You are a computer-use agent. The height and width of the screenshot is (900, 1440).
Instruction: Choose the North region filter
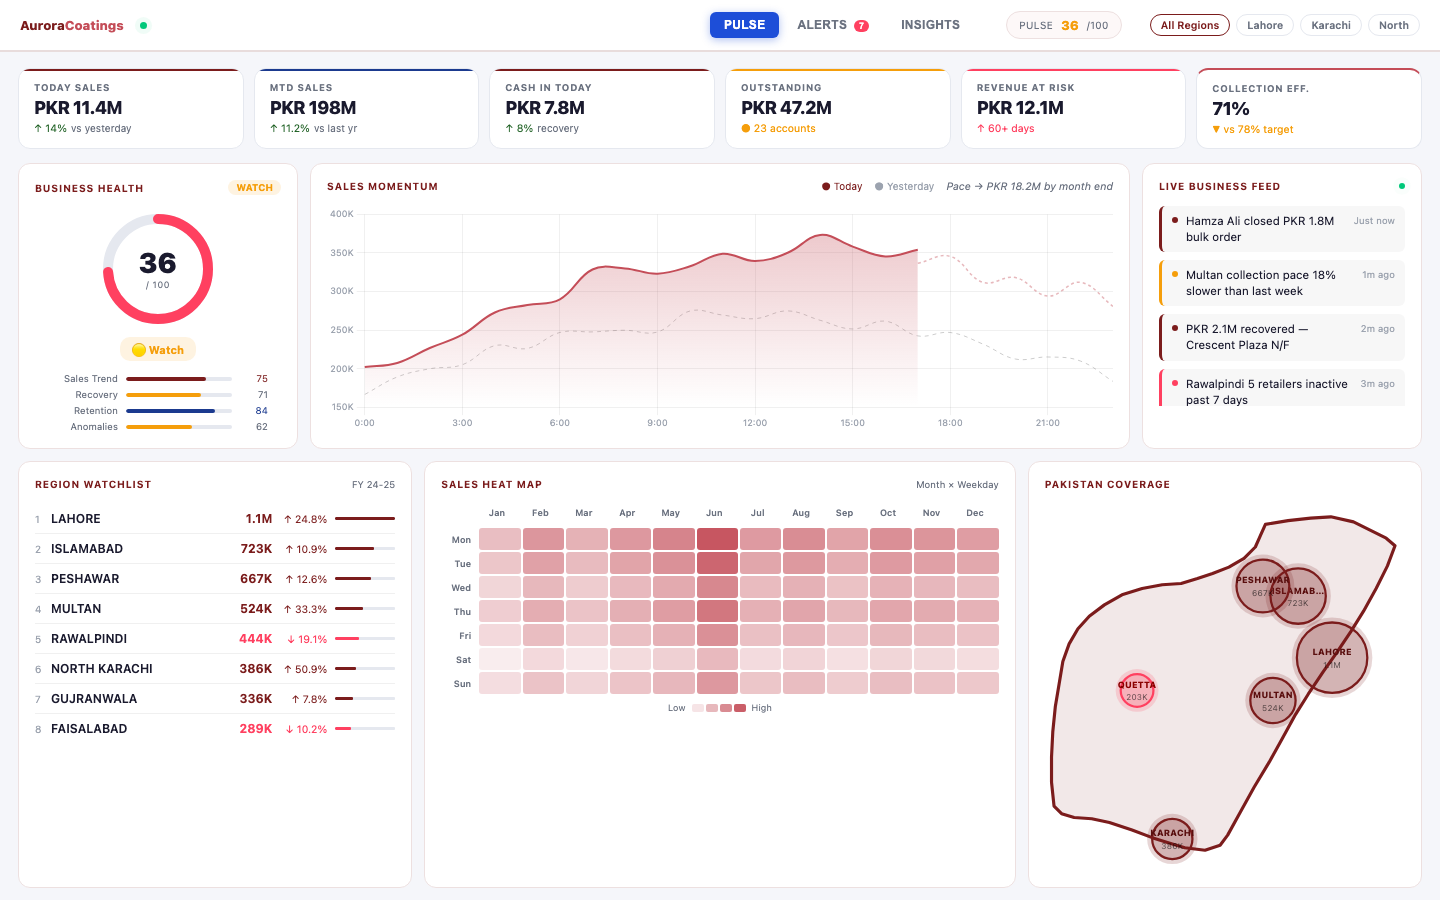point(1393,25)
